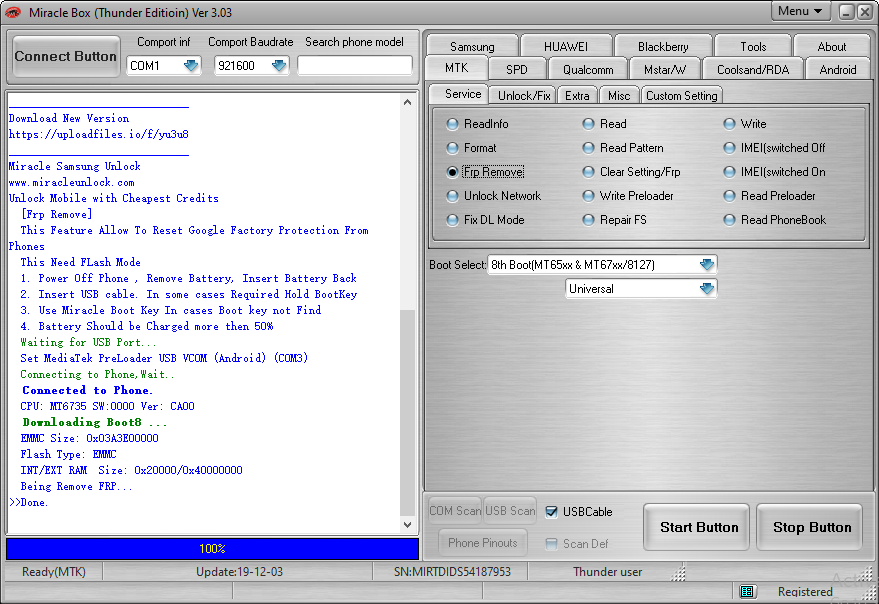Switch to the Qualcomm tab
This screenshot has width=879, height=604.
[x=588, y=70]
